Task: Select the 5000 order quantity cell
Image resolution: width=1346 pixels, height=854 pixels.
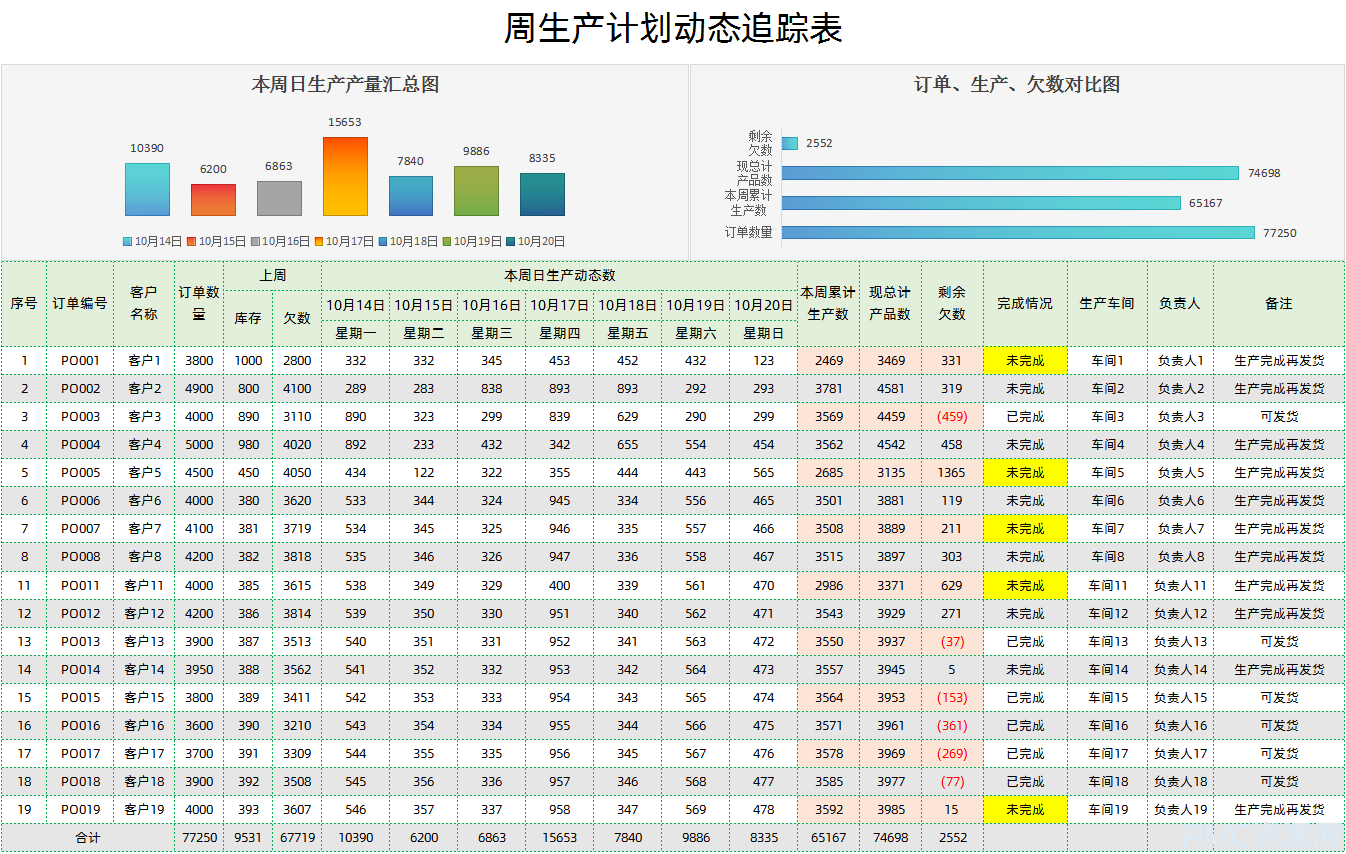Action: (x=199, y=445)
